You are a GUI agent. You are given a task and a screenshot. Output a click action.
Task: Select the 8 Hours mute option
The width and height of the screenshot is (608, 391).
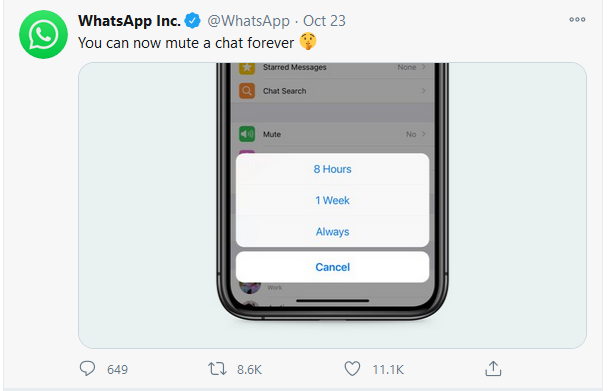coord(332,169)
